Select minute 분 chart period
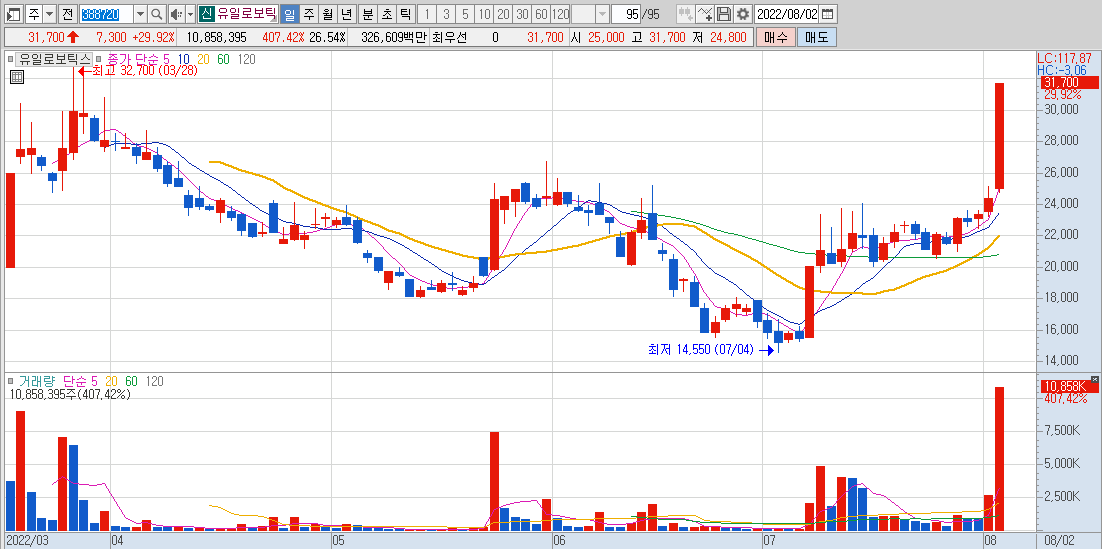This screenshot has width=1102, height=549. (x=367, y=14)
